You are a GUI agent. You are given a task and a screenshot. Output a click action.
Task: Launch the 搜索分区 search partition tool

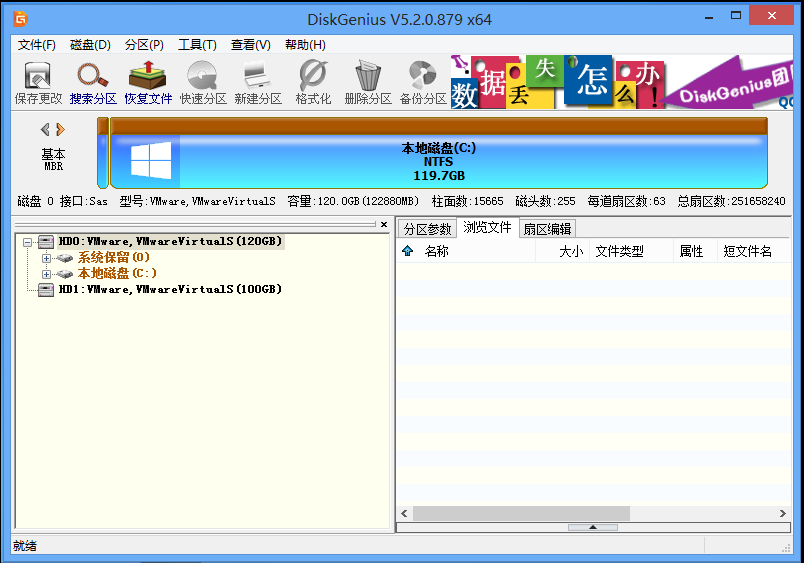pyautogui.click(x=93, y=83)
